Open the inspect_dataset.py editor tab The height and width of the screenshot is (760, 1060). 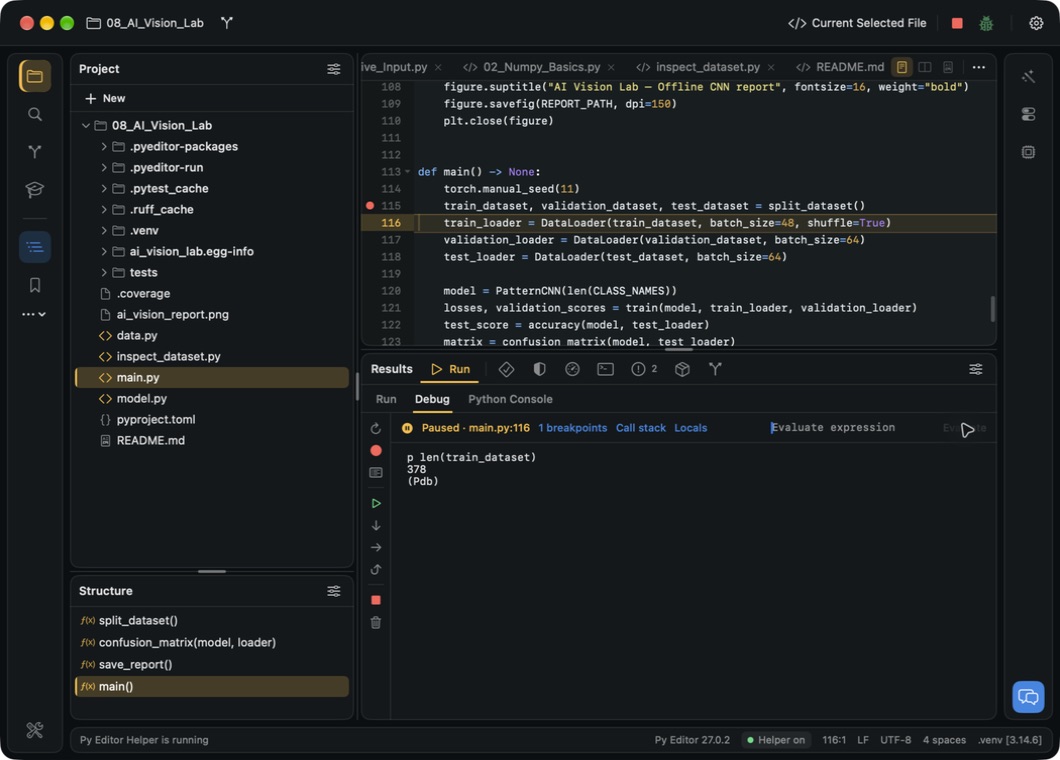pos(706,67)
